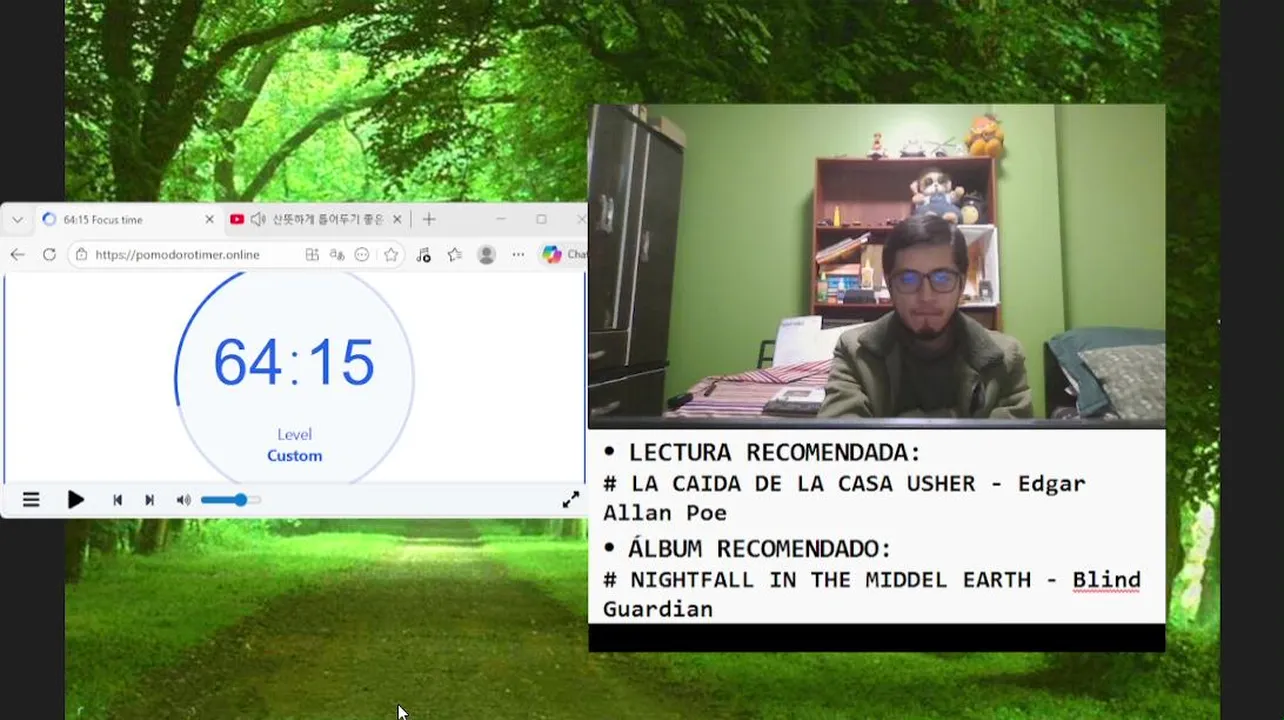The height and width of the screenshot is (720, 1284).
Task: Close the 64:15 Focus time tab
Action: point(209,220)
